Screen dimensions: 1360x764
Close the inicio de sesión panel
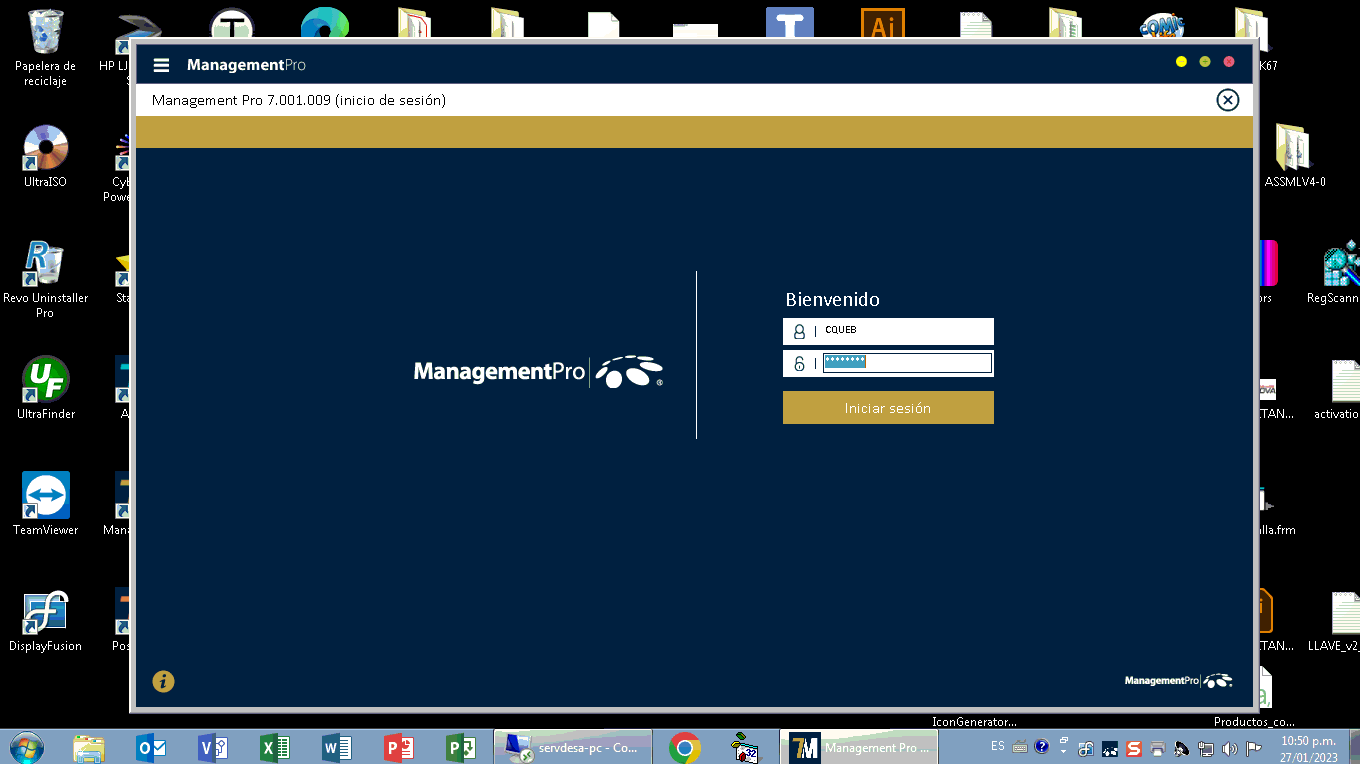click(x=1227, y=100)
